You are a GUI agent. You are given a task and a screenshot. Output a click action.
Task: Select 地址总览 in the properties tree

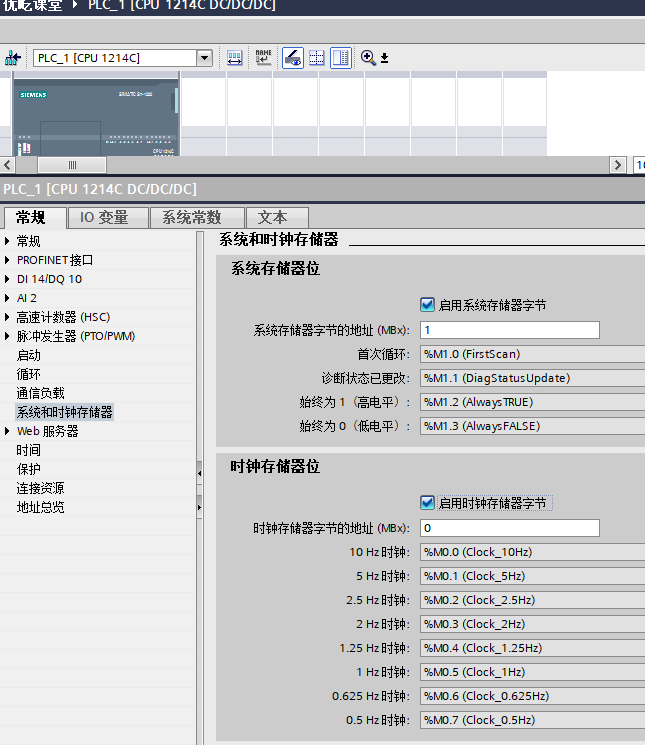click(x=40, y=507)
